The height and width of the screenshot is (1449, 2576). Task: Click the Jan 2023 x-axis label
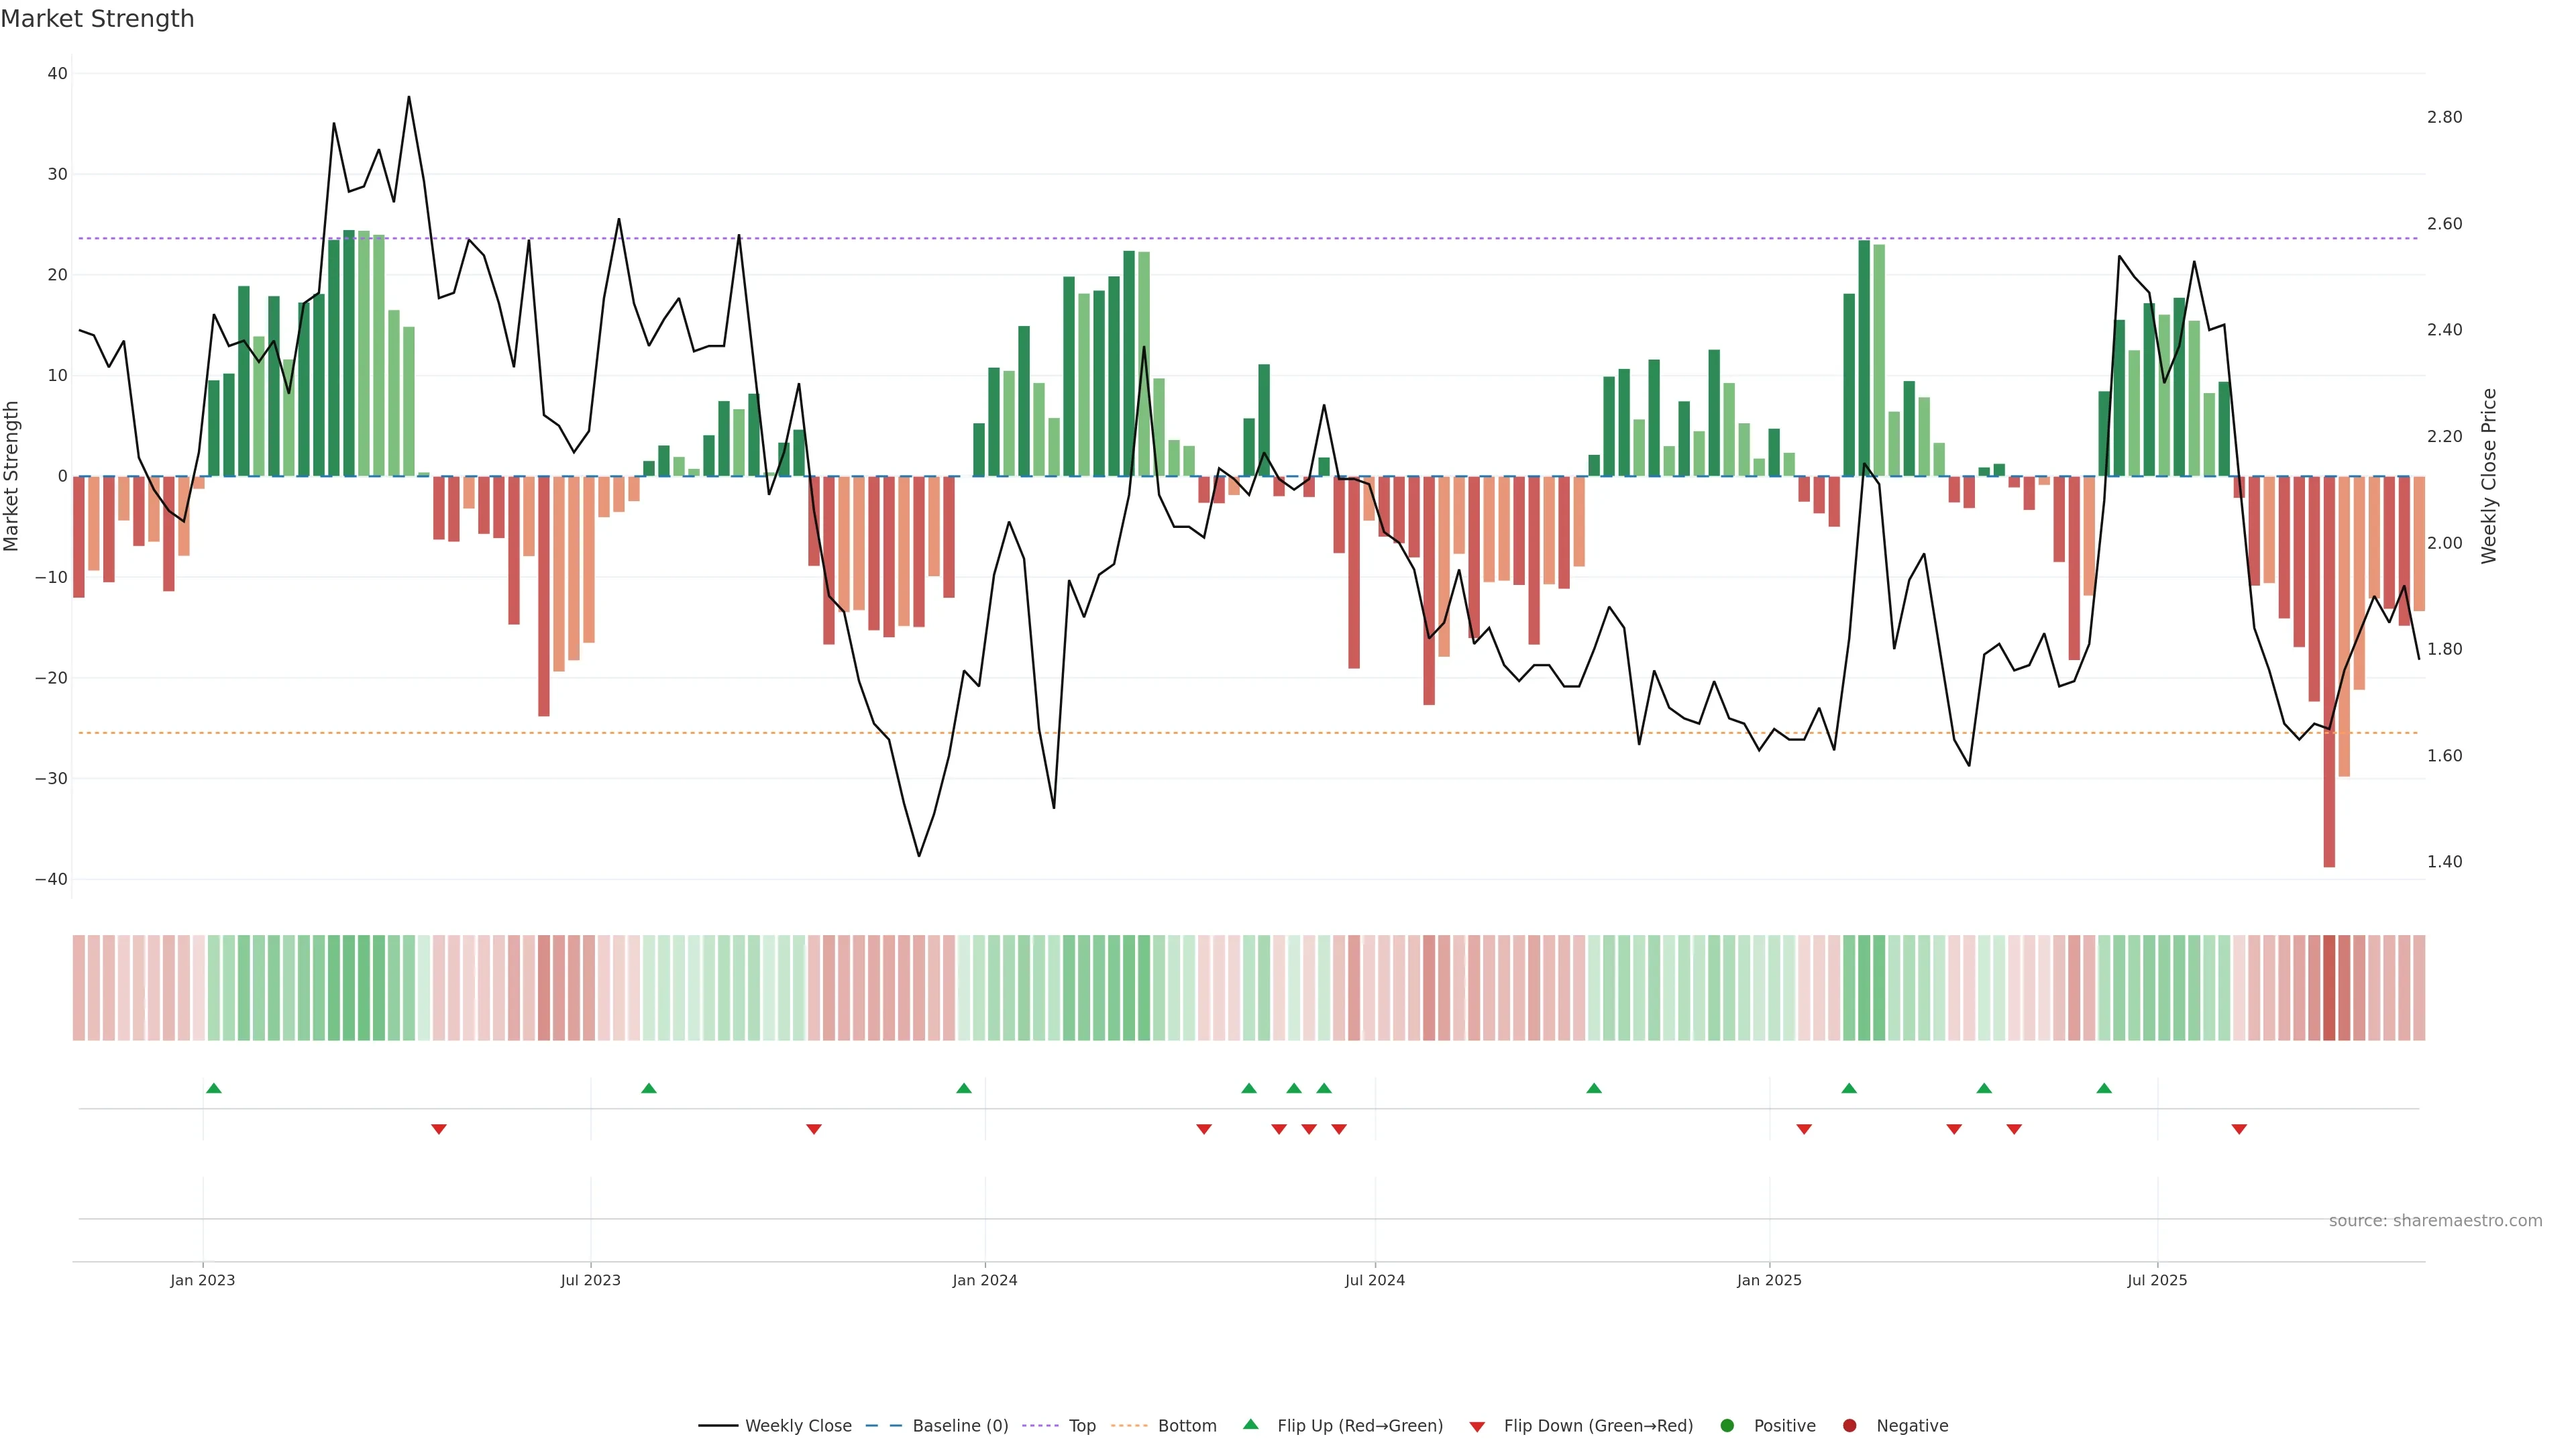[x=202, y=1280]
